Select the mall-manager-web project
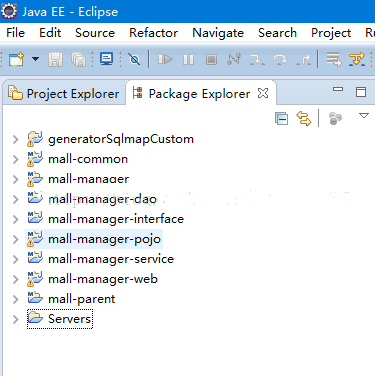Screen dimensions: 375x376 pos(103,279)
